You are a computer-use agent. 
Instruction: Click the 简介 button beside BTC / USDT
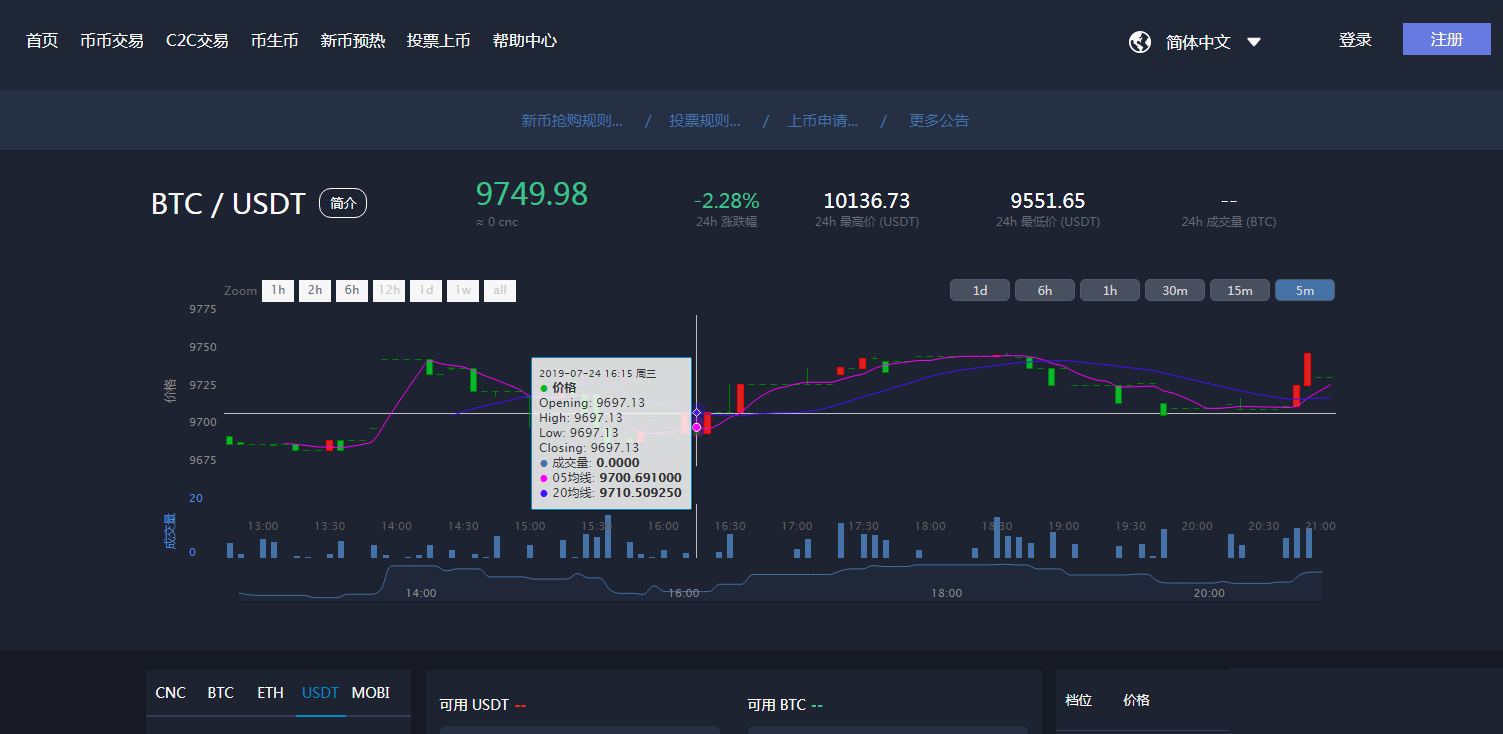(343, 203)
